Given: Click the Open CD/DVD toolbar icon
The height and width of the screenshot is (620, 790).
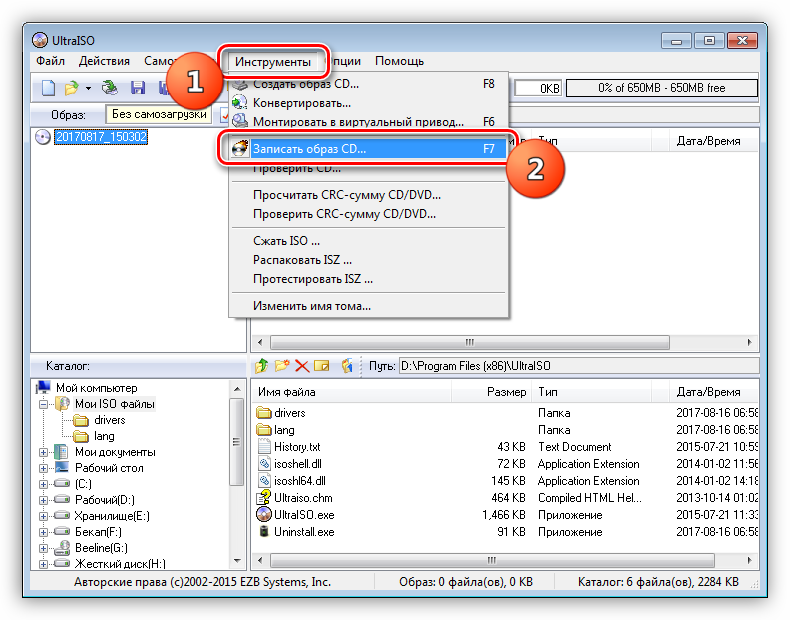Looking at the screenshot, I should click(109, 88).
